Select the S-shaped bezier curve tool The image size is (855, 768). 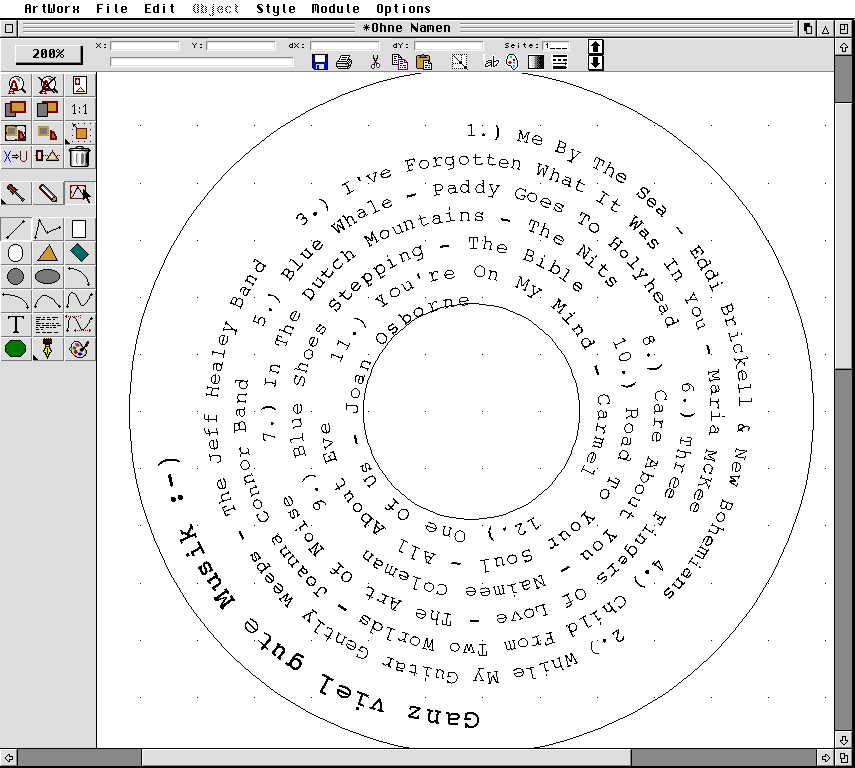point(80,301)
